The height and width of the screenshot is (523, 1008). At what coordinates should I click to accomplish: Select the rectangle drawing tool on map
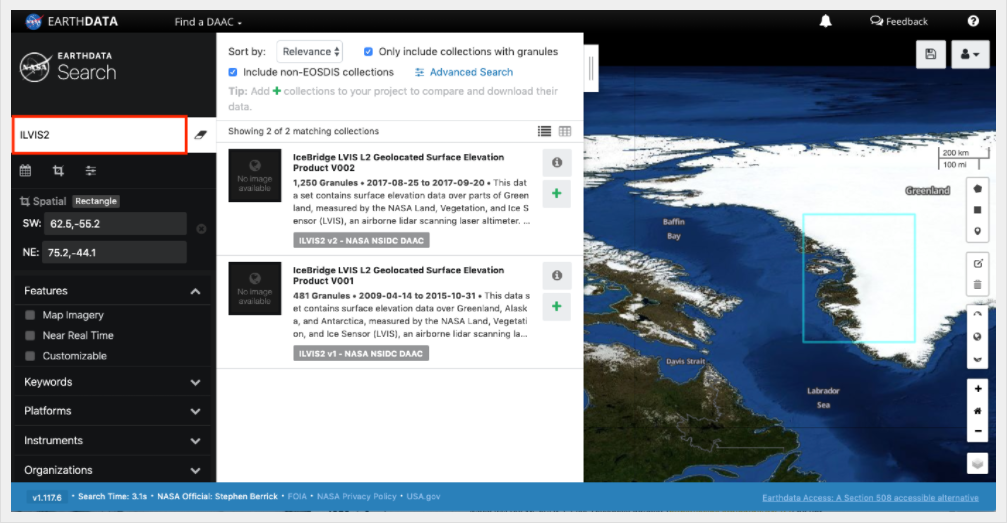(978, 210)
